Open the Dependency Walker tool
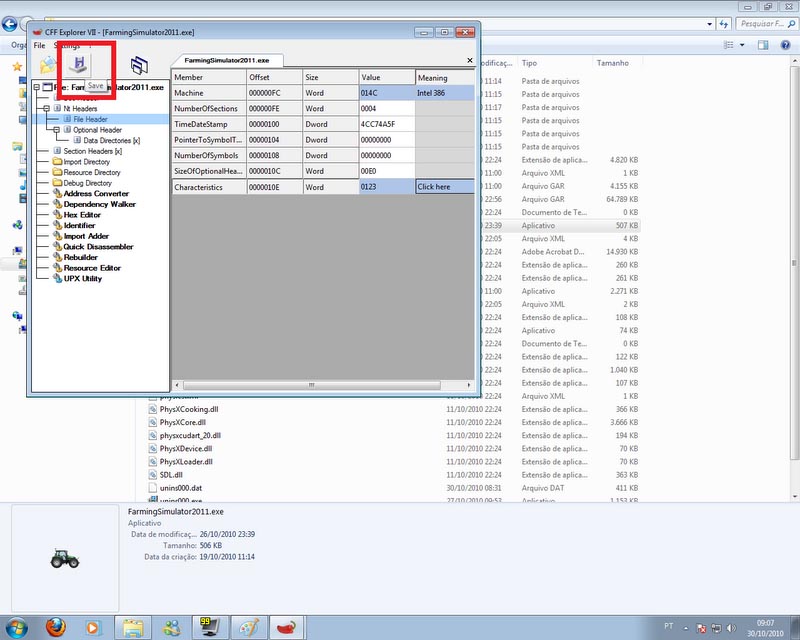 coord(99,204)
